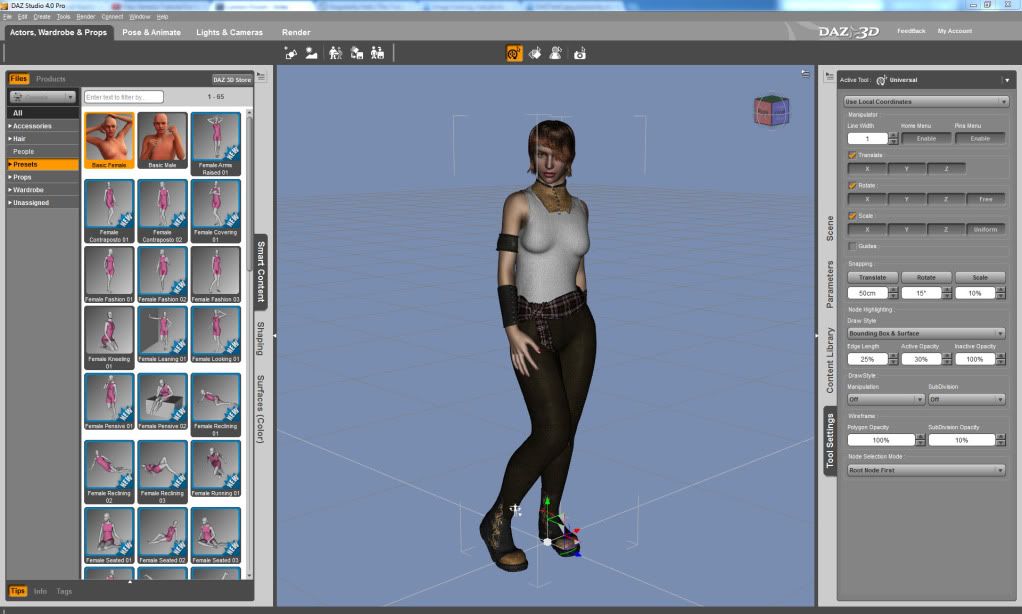Click the Universal active tool icon in Tool Settings

click(x=882, y=80)
